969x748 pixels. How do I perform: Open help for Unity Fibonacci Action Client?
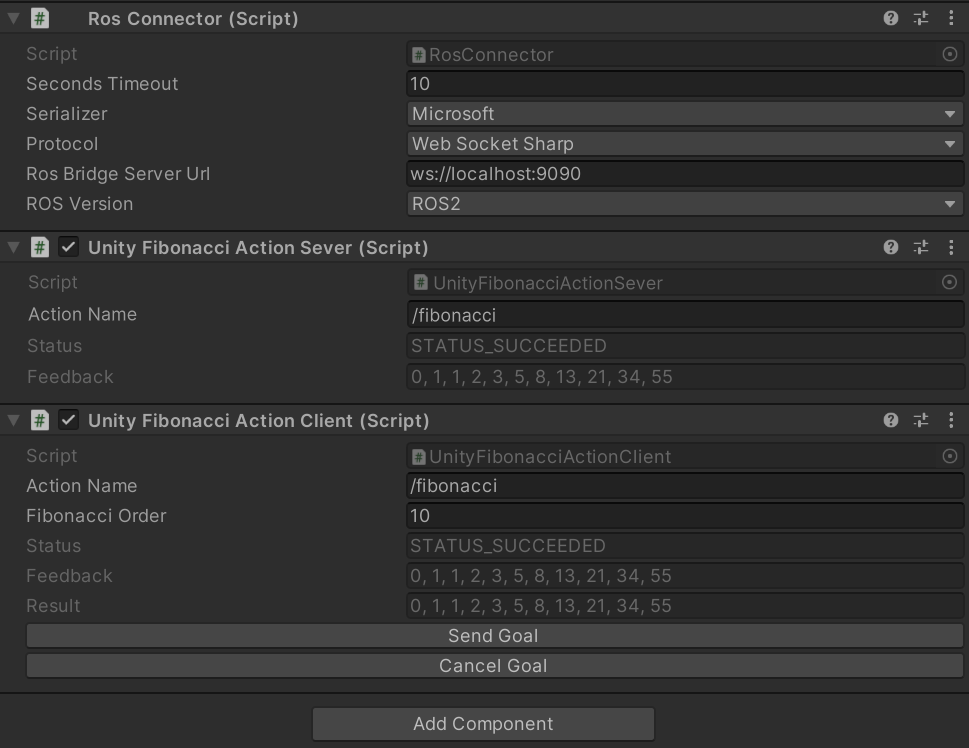891,420
